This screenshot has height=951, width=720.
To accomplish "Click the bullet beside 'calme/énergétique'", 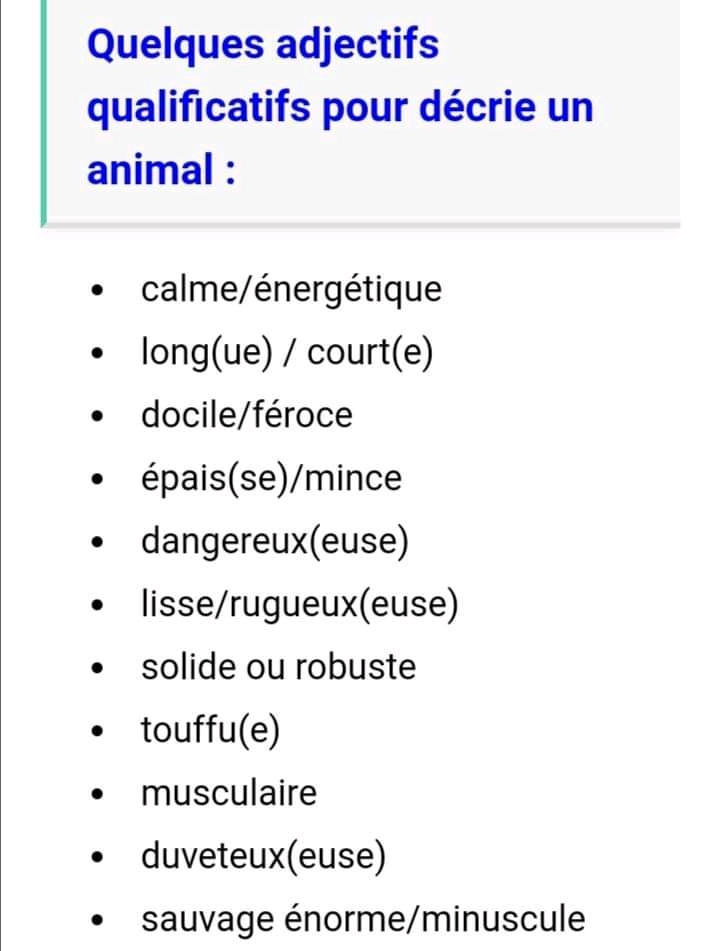I will [97, 293].
